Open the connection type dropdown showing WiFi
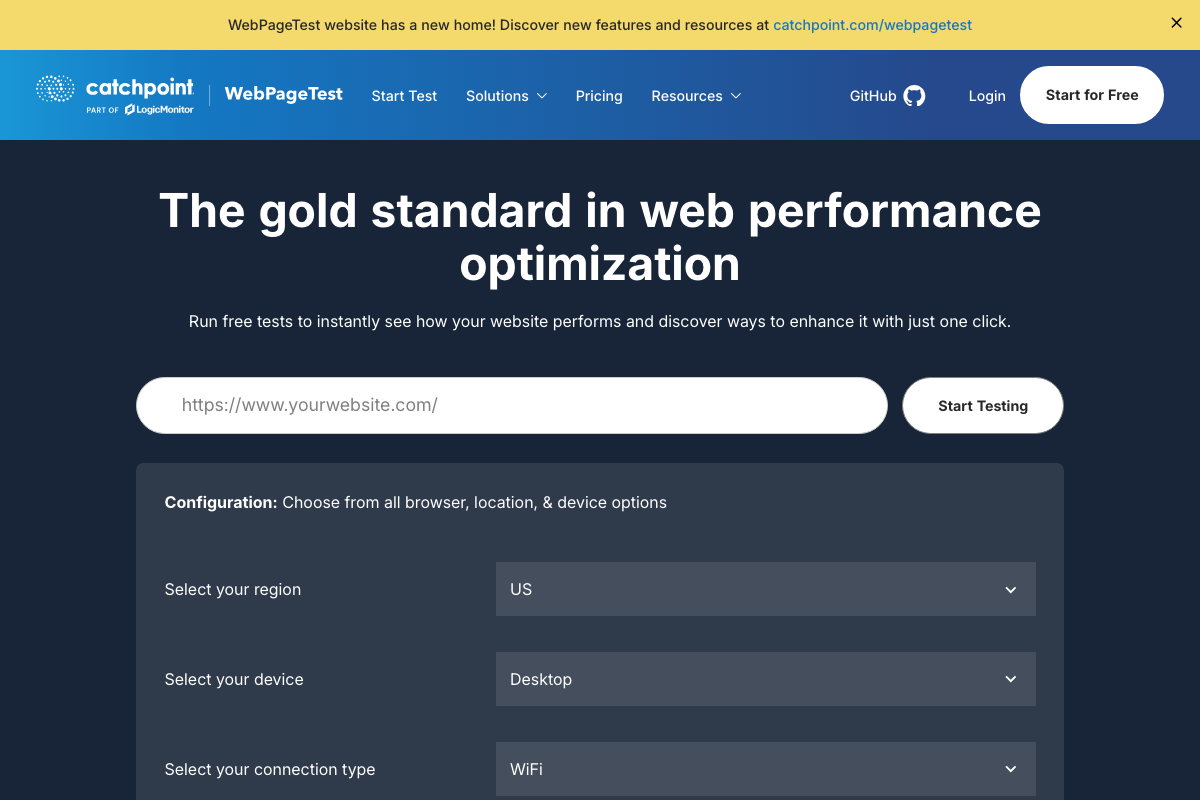The image size is (1200, 800). 766,769
